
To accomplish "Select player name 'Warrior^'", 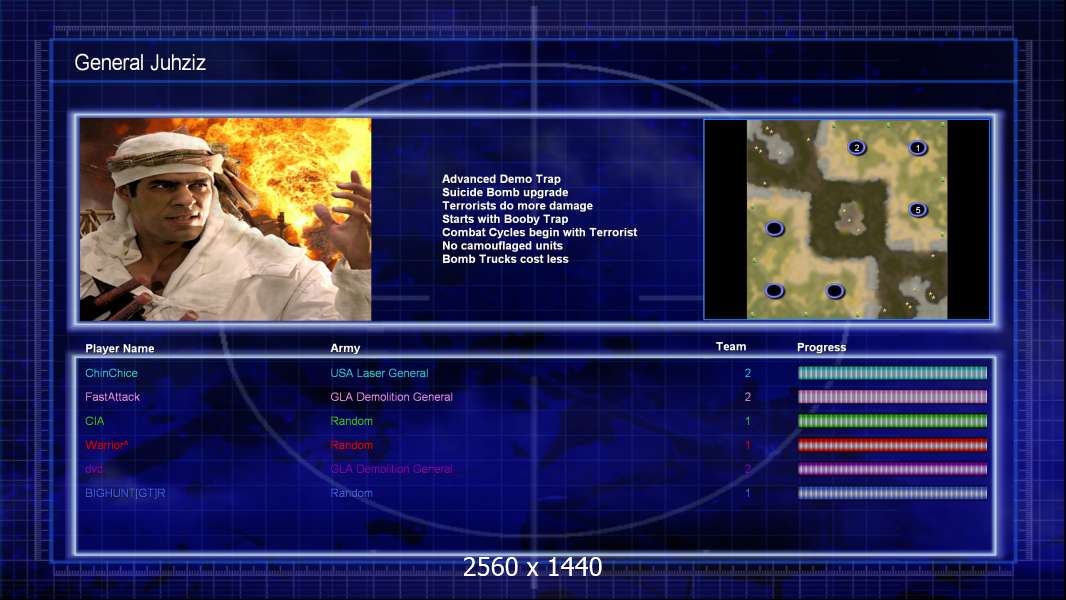I will click(107, 445).
